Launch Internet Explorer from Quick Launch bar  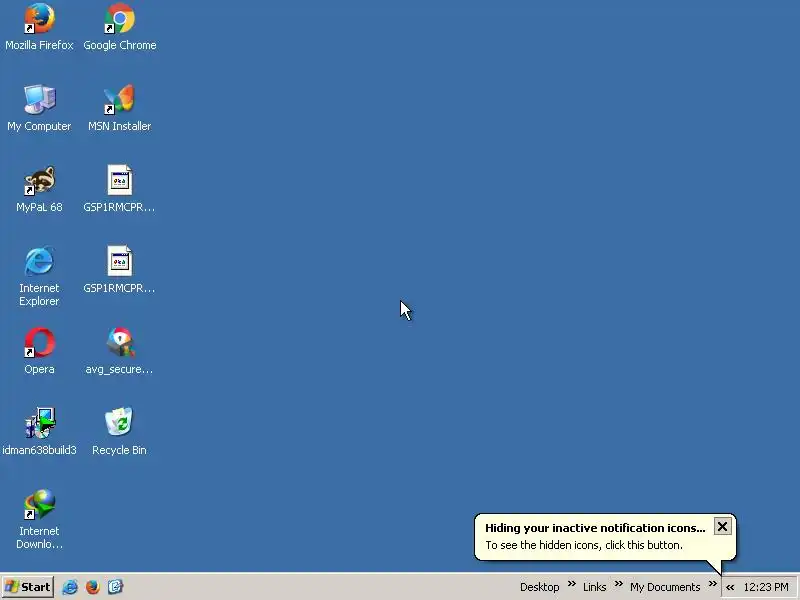(70, 587)
